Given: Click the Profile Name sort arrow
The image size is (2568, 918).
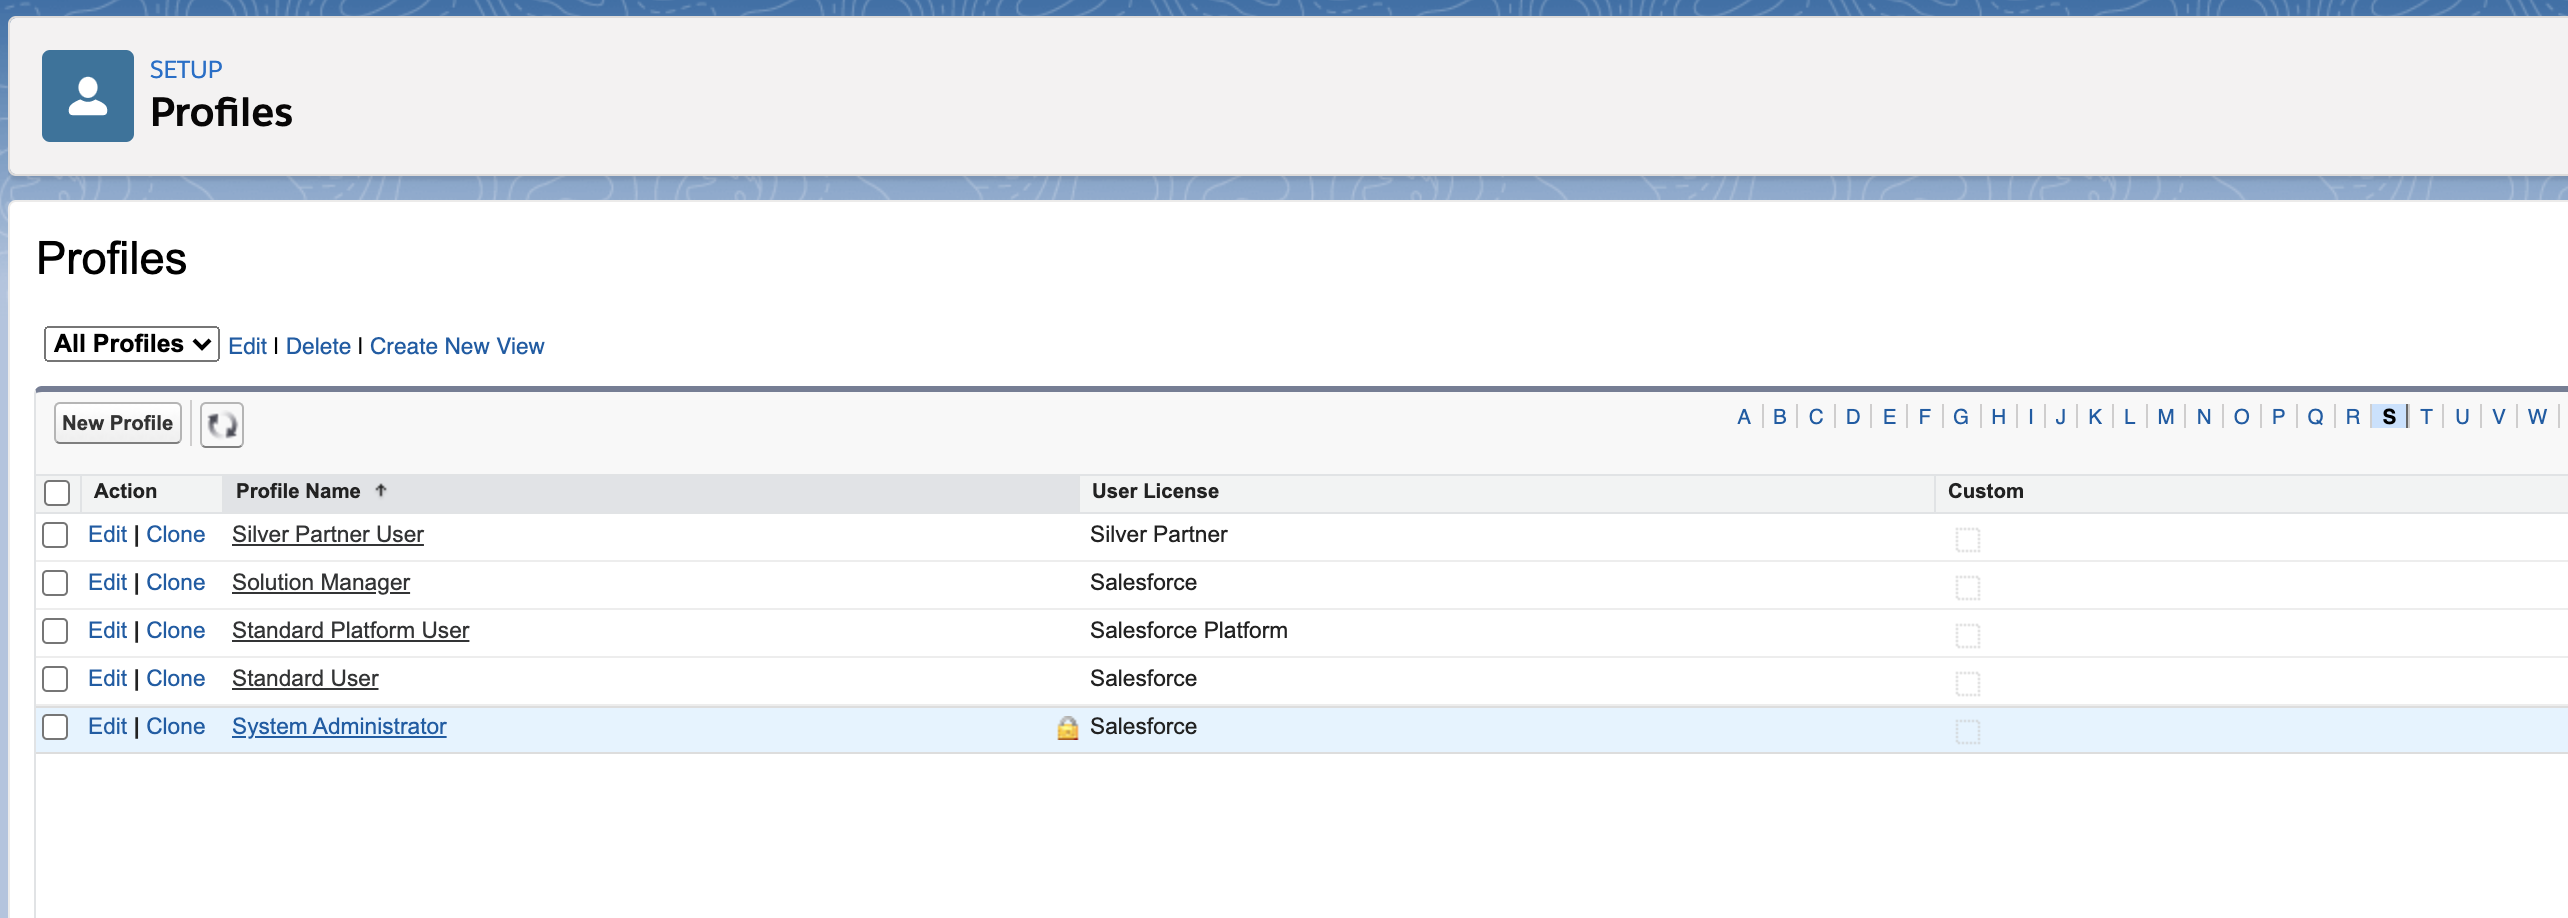Looking at the screenshot, I should pos(381,490).
